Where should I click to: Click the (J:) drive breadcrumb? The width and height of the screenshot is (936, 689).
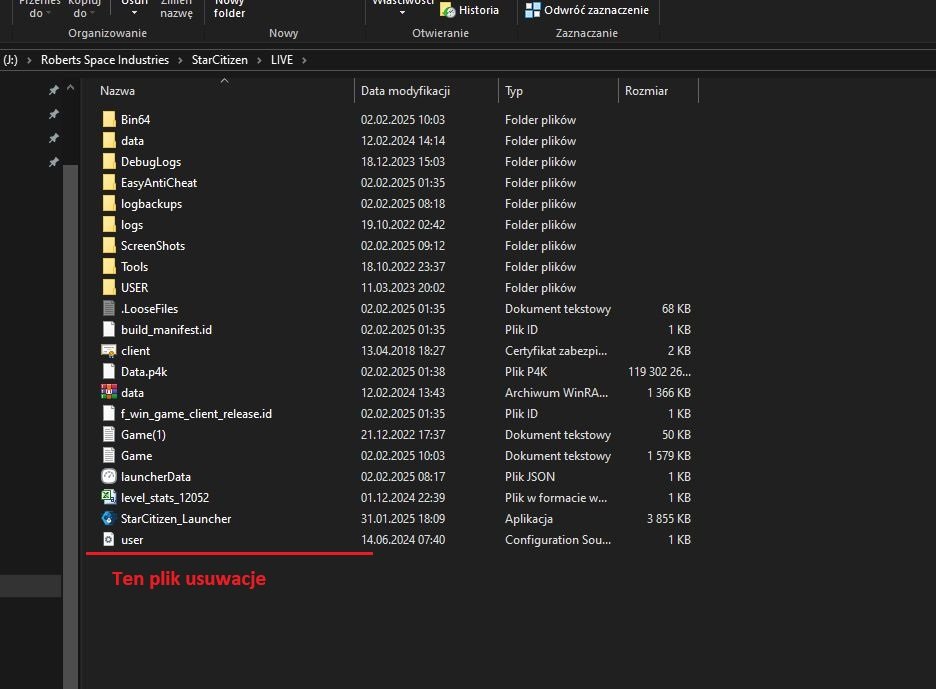click(10, 60)
